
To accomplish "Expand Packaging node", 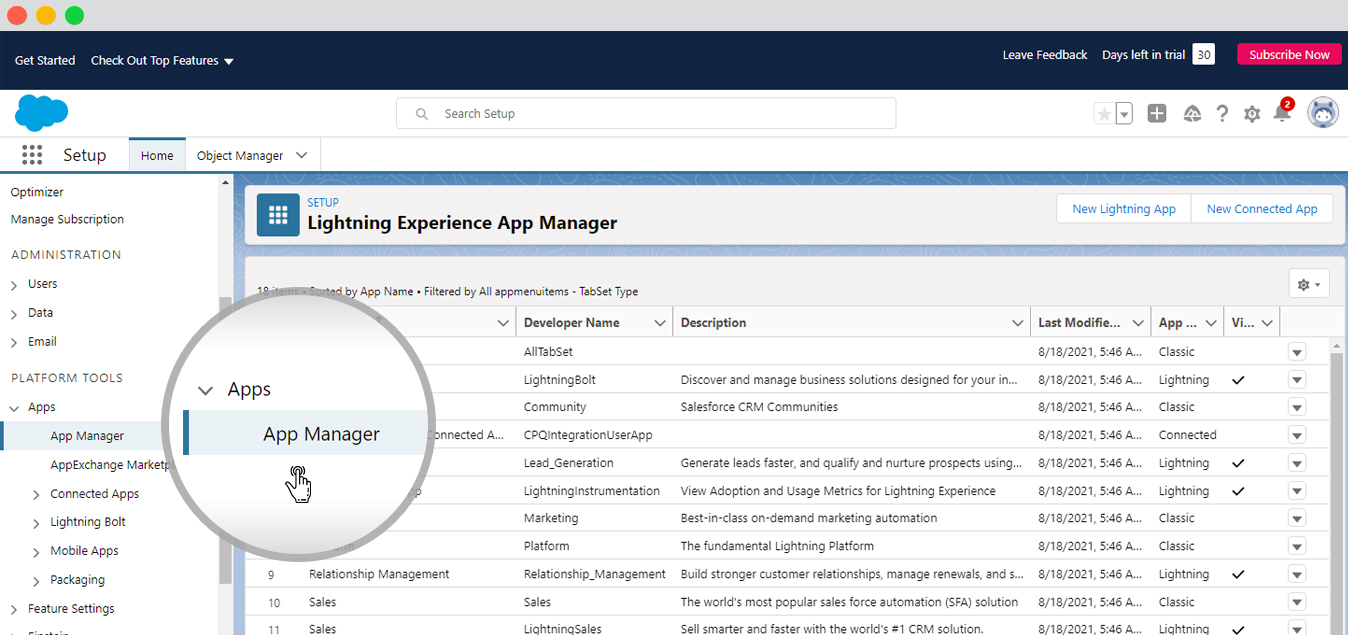I will coord(36,580).
